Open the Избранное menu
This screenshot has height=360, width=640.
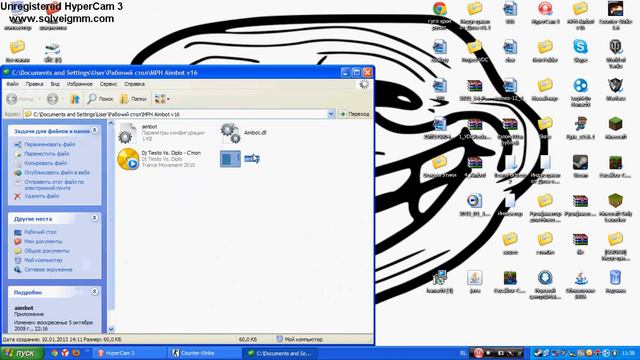(x=80, y=84)
